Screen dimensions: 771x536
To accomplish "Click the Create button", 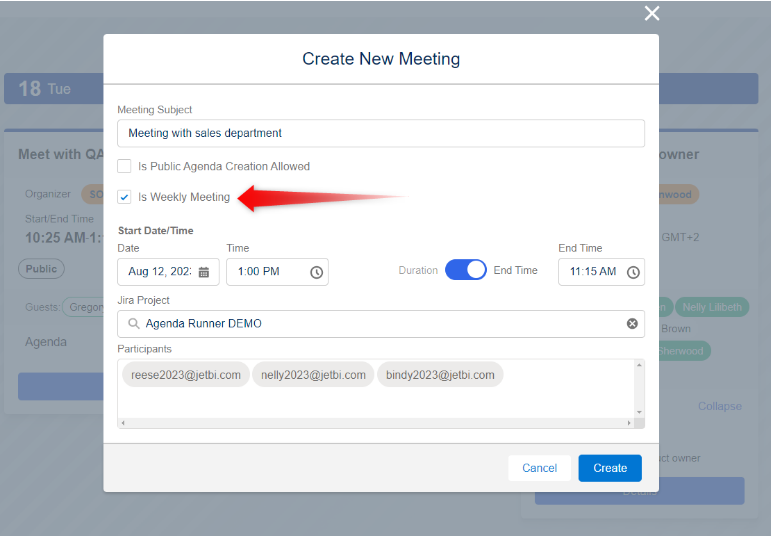I will tap(610, 468).
